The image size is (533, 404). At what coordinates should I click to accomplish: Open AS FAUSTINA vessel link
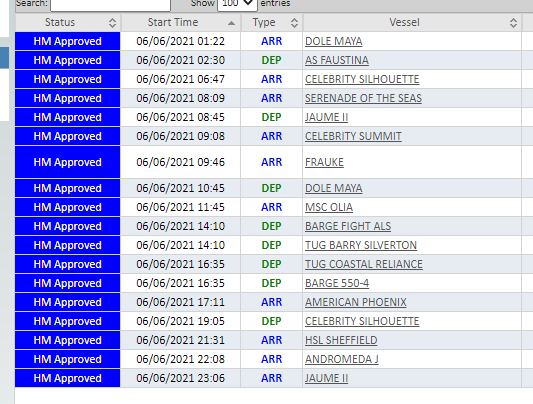point(337,60)
